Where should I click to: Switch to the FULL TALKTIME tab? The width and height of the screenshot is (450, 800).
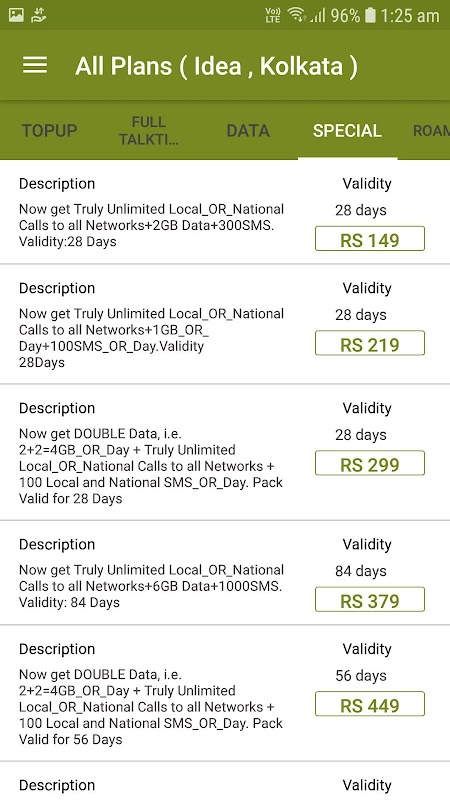148,131
